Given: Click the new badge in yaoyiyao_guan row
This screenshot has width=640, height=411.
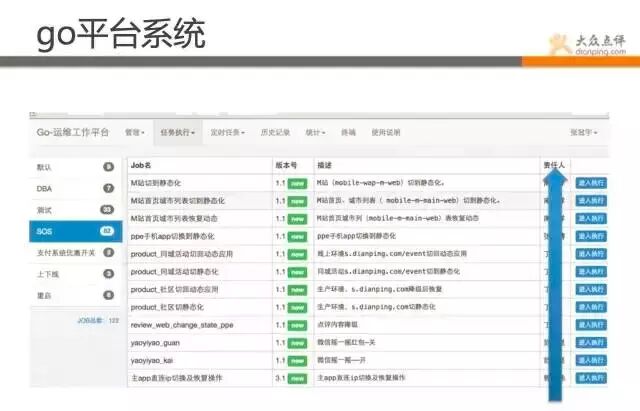Looking at the screenshot, I should [x=298, y=343].
